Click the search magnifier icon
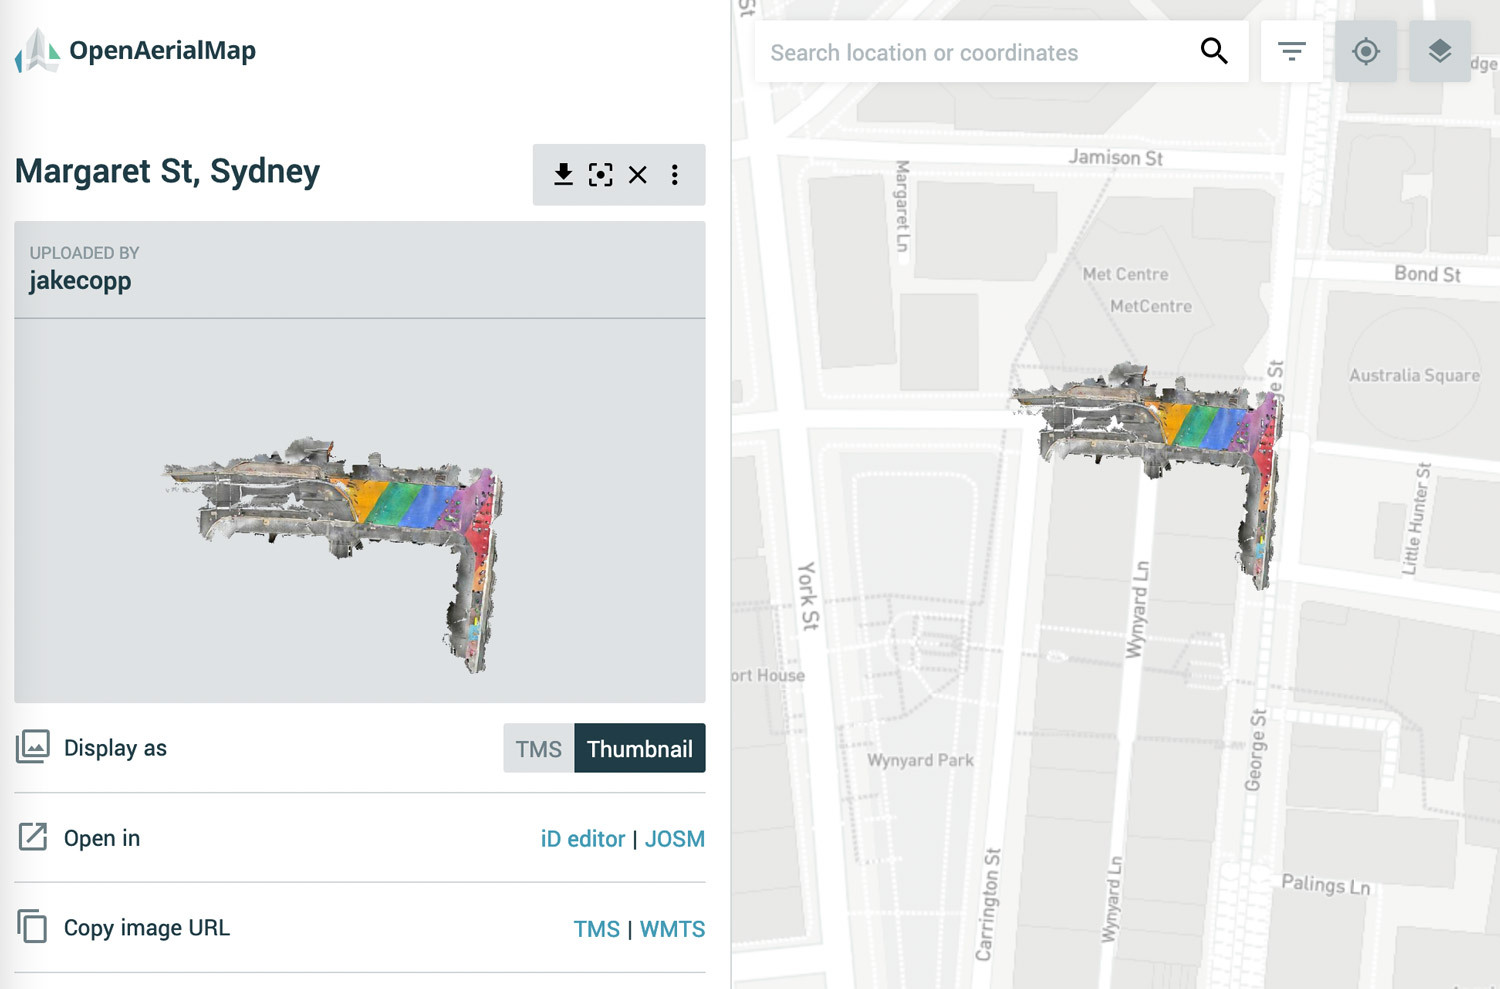This screenshot has height=989, width=1500. point(1214,51)
